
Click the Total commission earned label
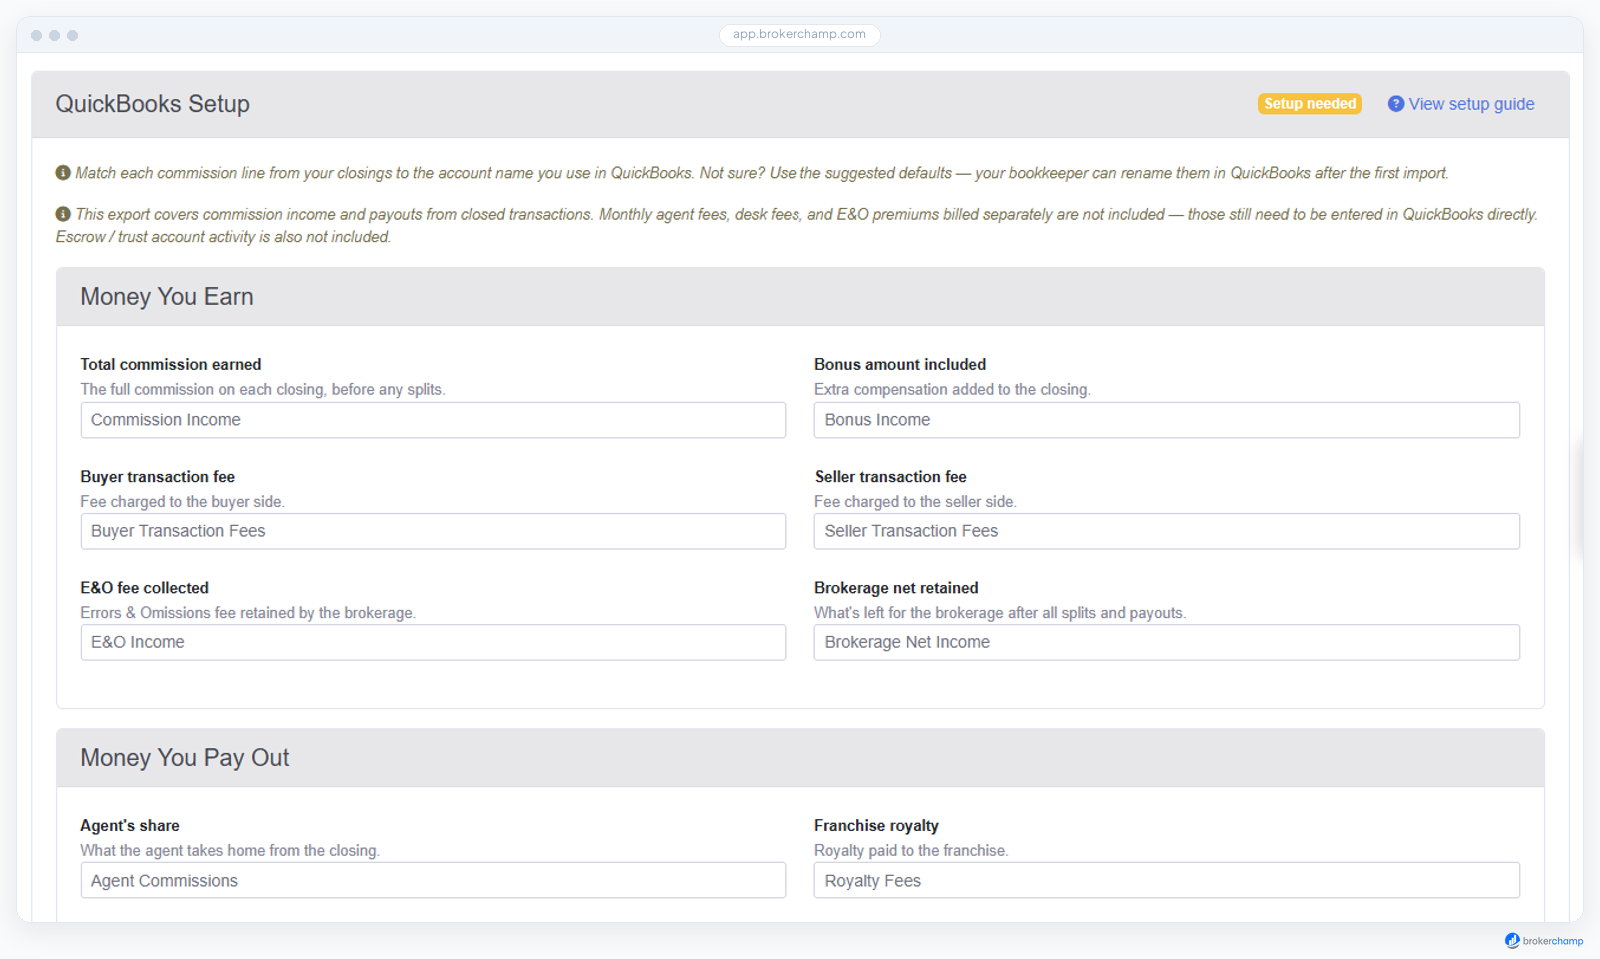click(171, 365)
